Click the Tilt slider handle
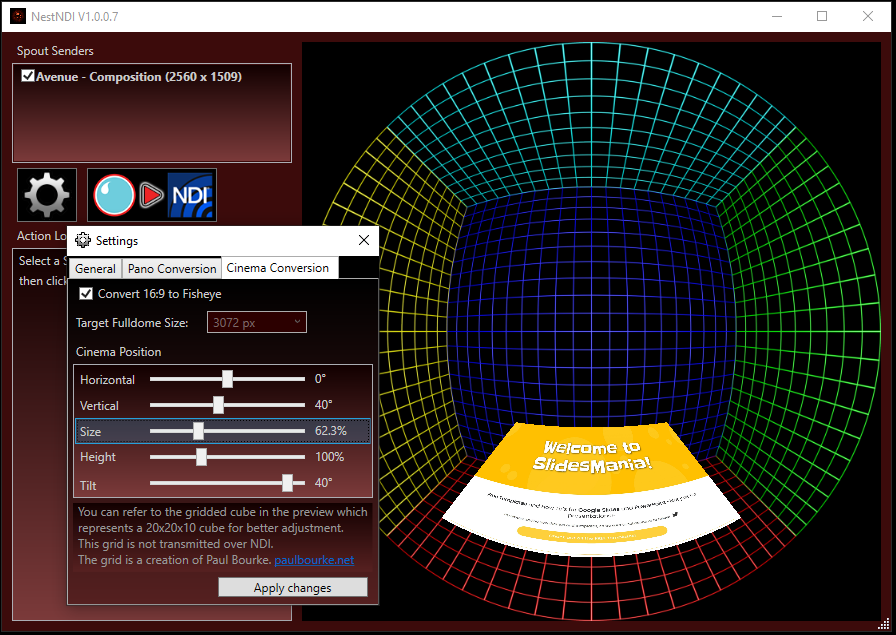This screenshot has height=635, width=896. [288, 483]
